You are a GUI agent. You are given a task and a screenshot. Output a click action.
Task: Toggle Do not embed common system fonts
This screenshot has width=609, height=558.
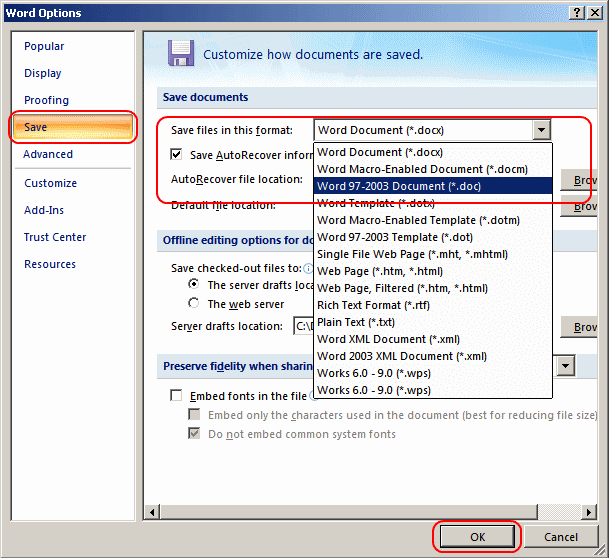194,433
